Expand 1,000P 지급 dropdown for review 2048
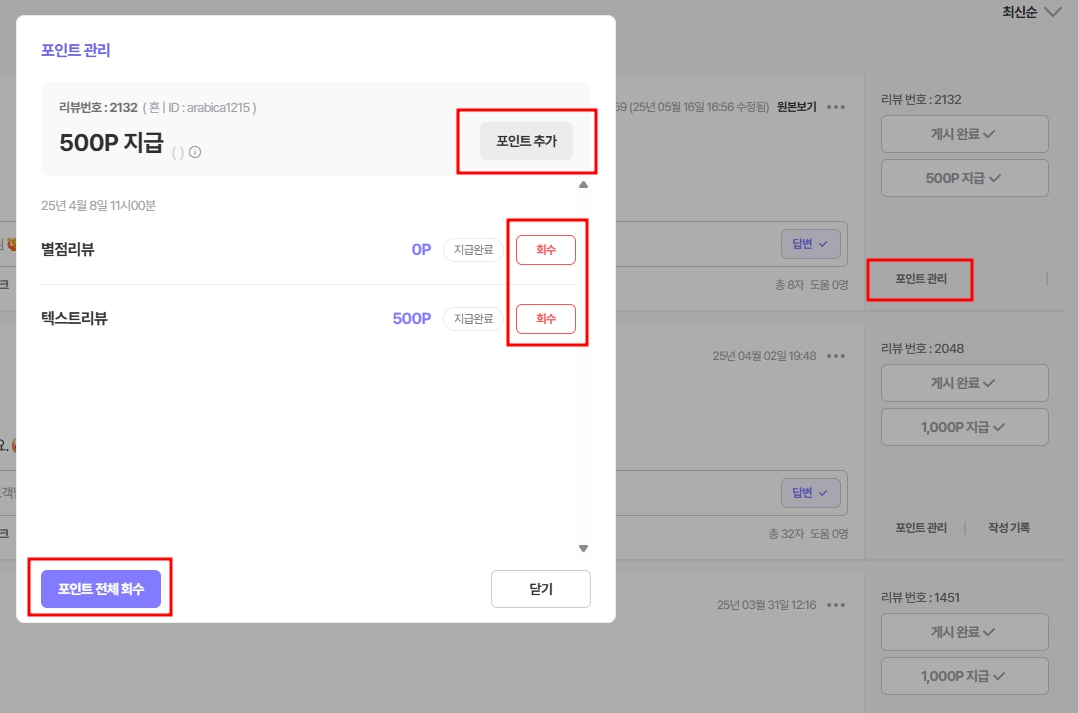The height and width of the screenshot is (713, 1078). [965, 427]
